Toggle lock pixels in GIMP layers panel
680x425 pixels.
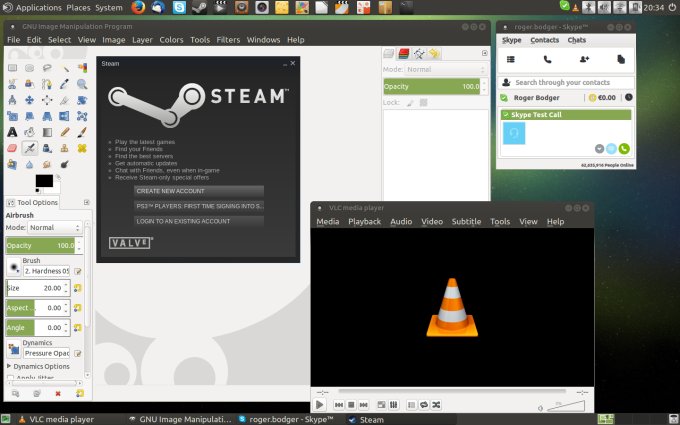point(410,103)
